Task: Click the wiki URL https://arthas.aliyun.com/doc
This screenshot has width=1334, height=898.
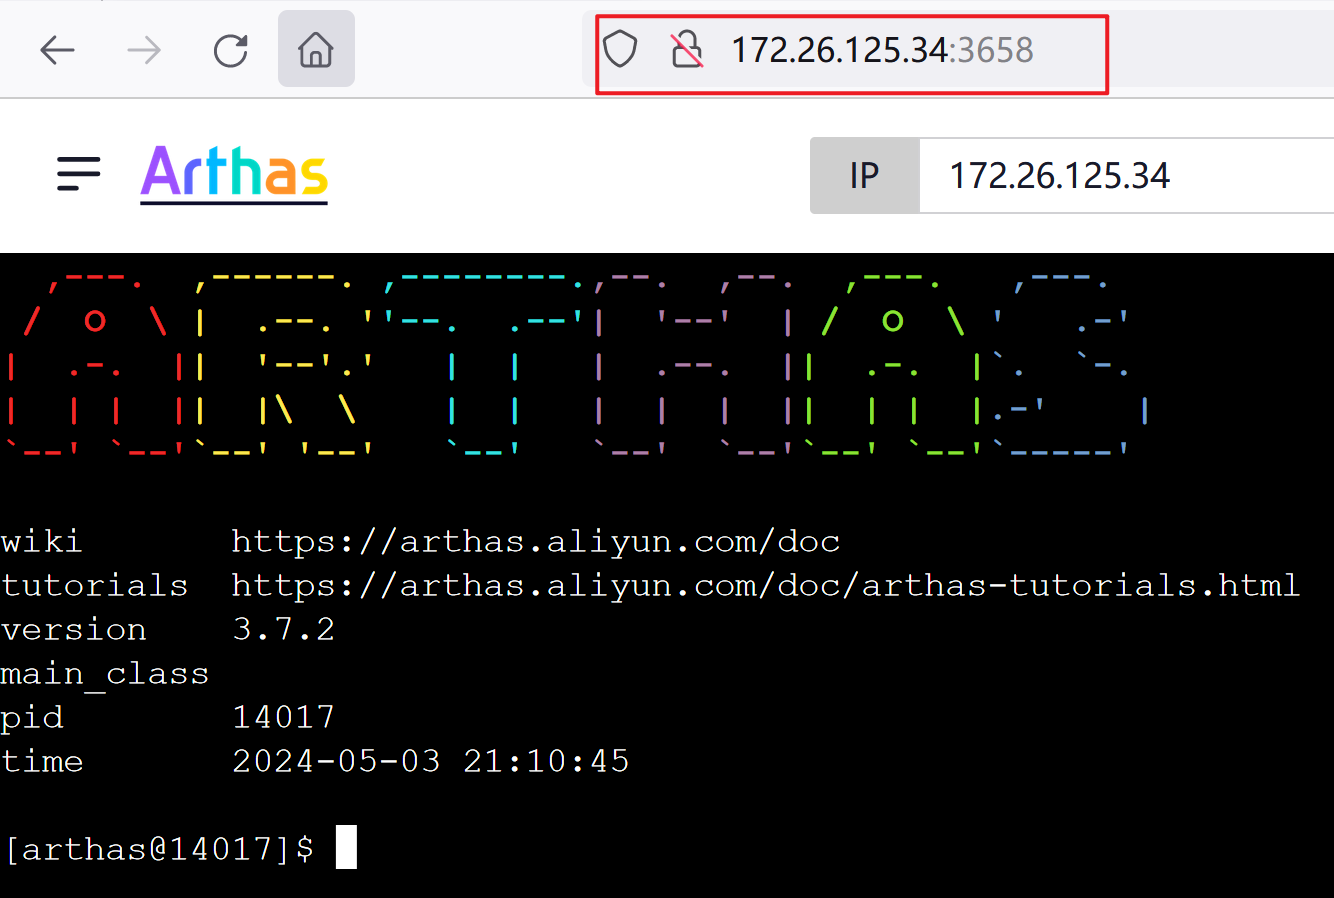Action: pos(535,542)
